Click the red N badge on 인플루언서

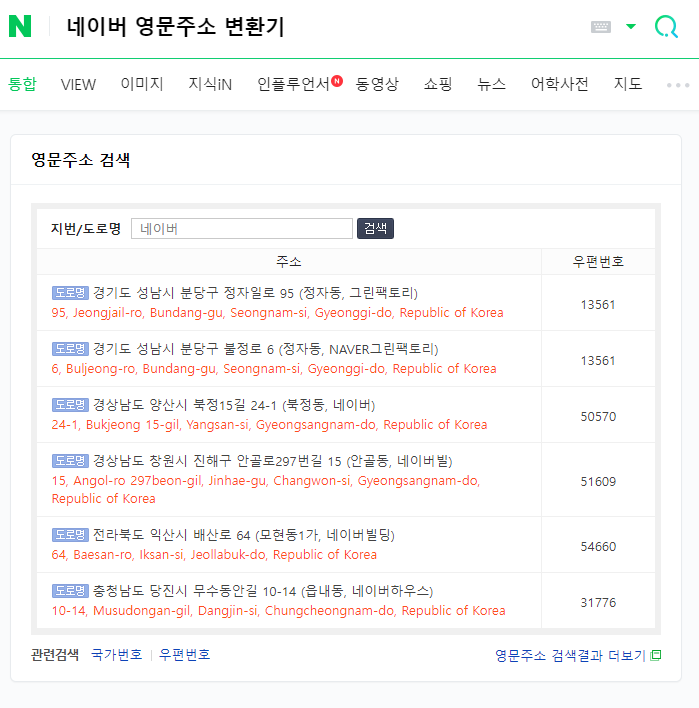point(337,81)
